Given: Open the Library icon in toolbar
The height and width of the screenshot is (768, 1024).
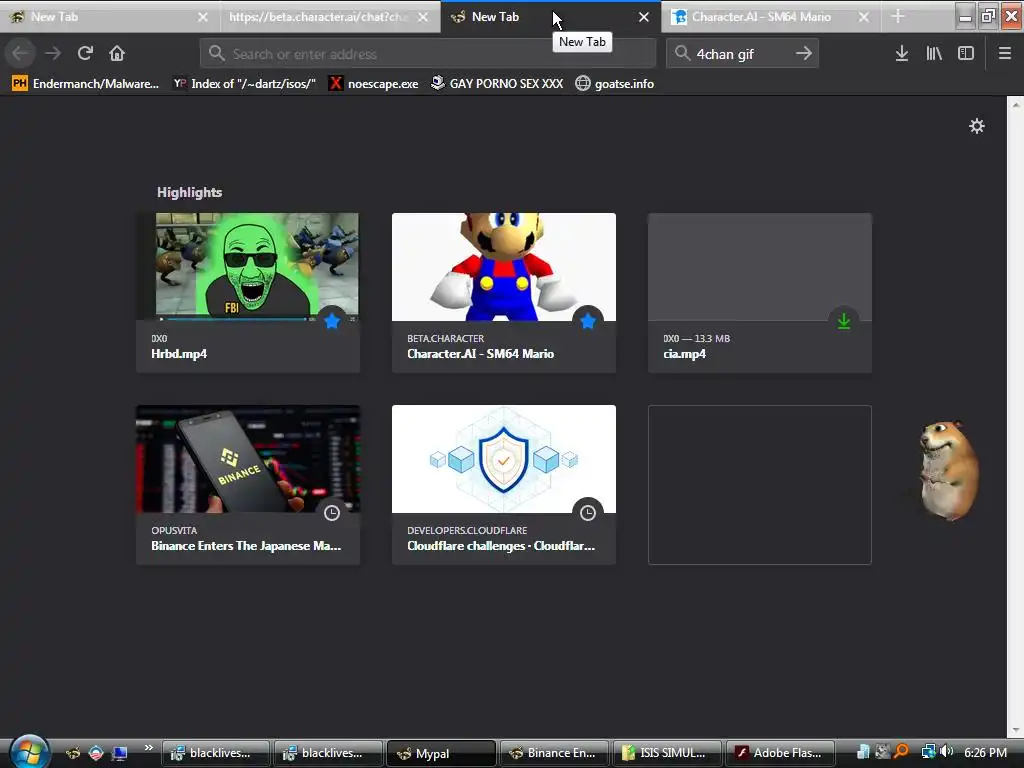Looking at the screenshot, I should (x=934, y=54).
